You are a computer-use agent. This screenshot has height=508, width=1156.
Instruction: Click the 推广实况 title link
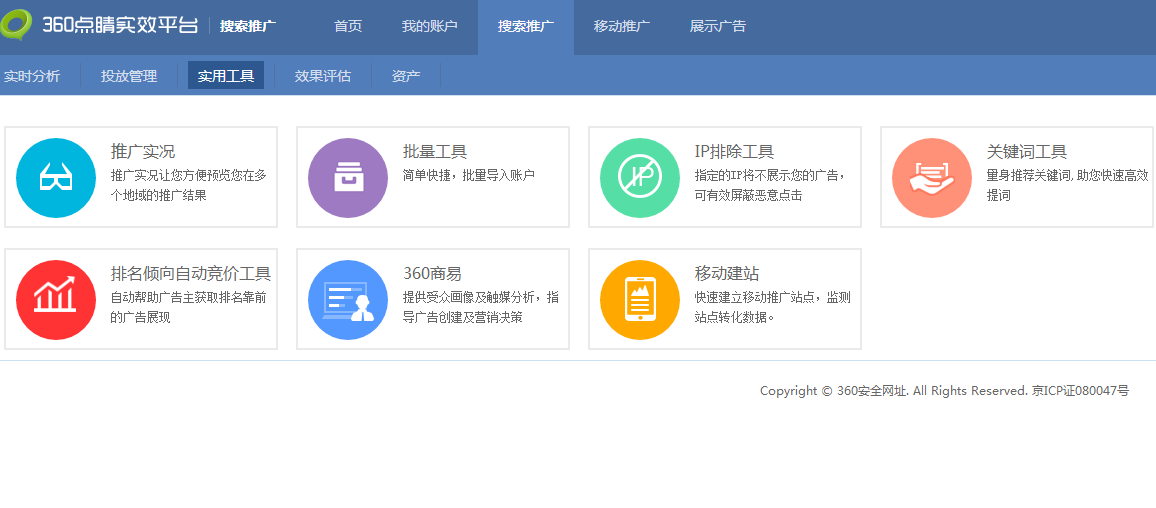[x=143, y=152]
